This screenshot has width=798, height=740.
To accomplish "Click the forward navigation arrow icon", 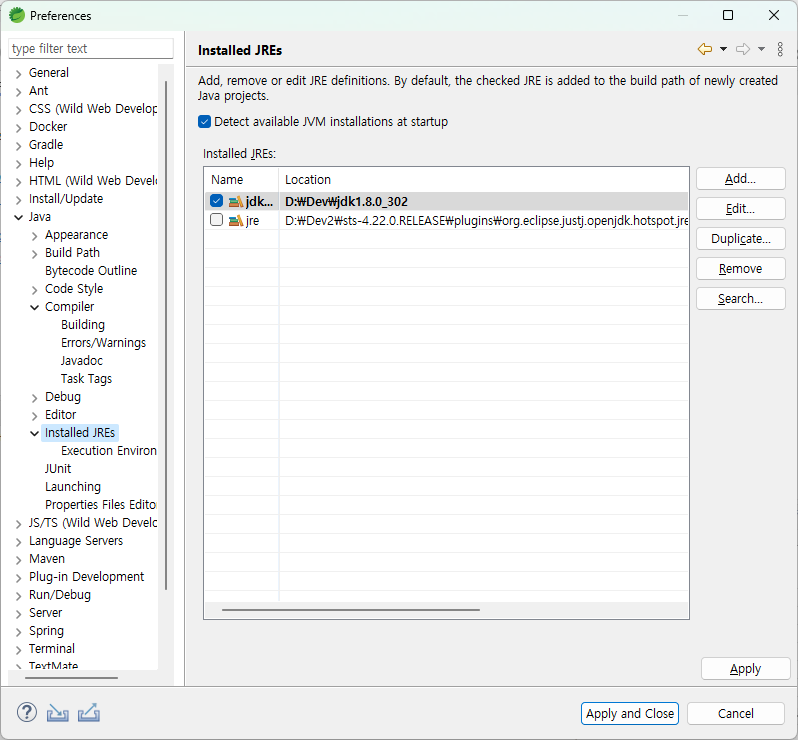I will [x=743, y=49].
